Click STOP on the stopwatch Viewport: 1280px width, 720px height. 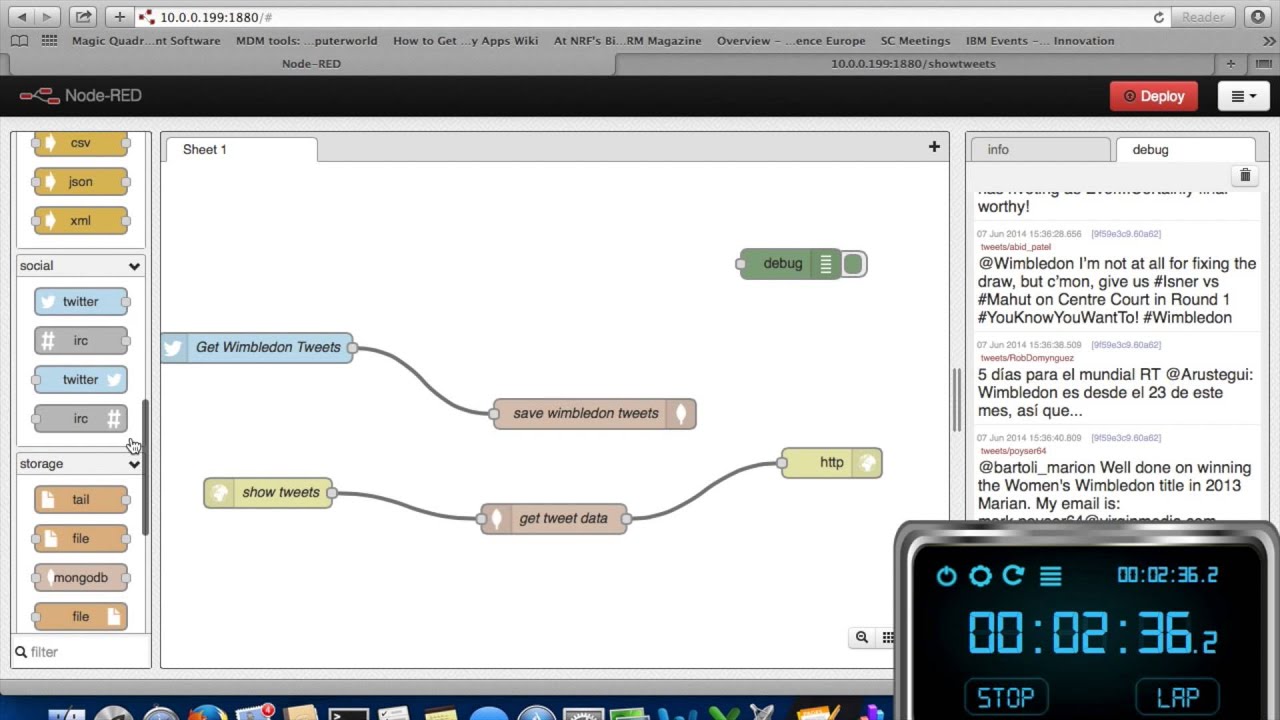[x=1006, y=697]
